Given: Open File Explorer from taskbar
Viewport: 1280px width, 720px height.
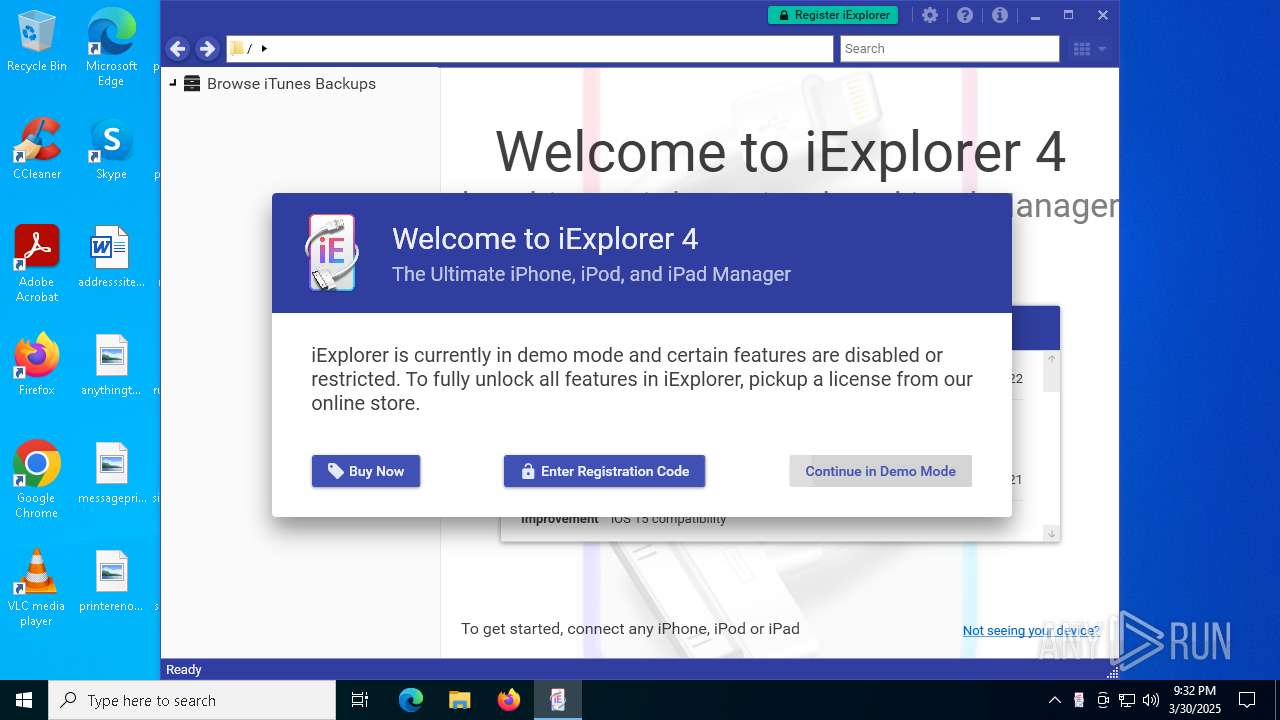Looking at the screenshot, I should pos(460,700).
